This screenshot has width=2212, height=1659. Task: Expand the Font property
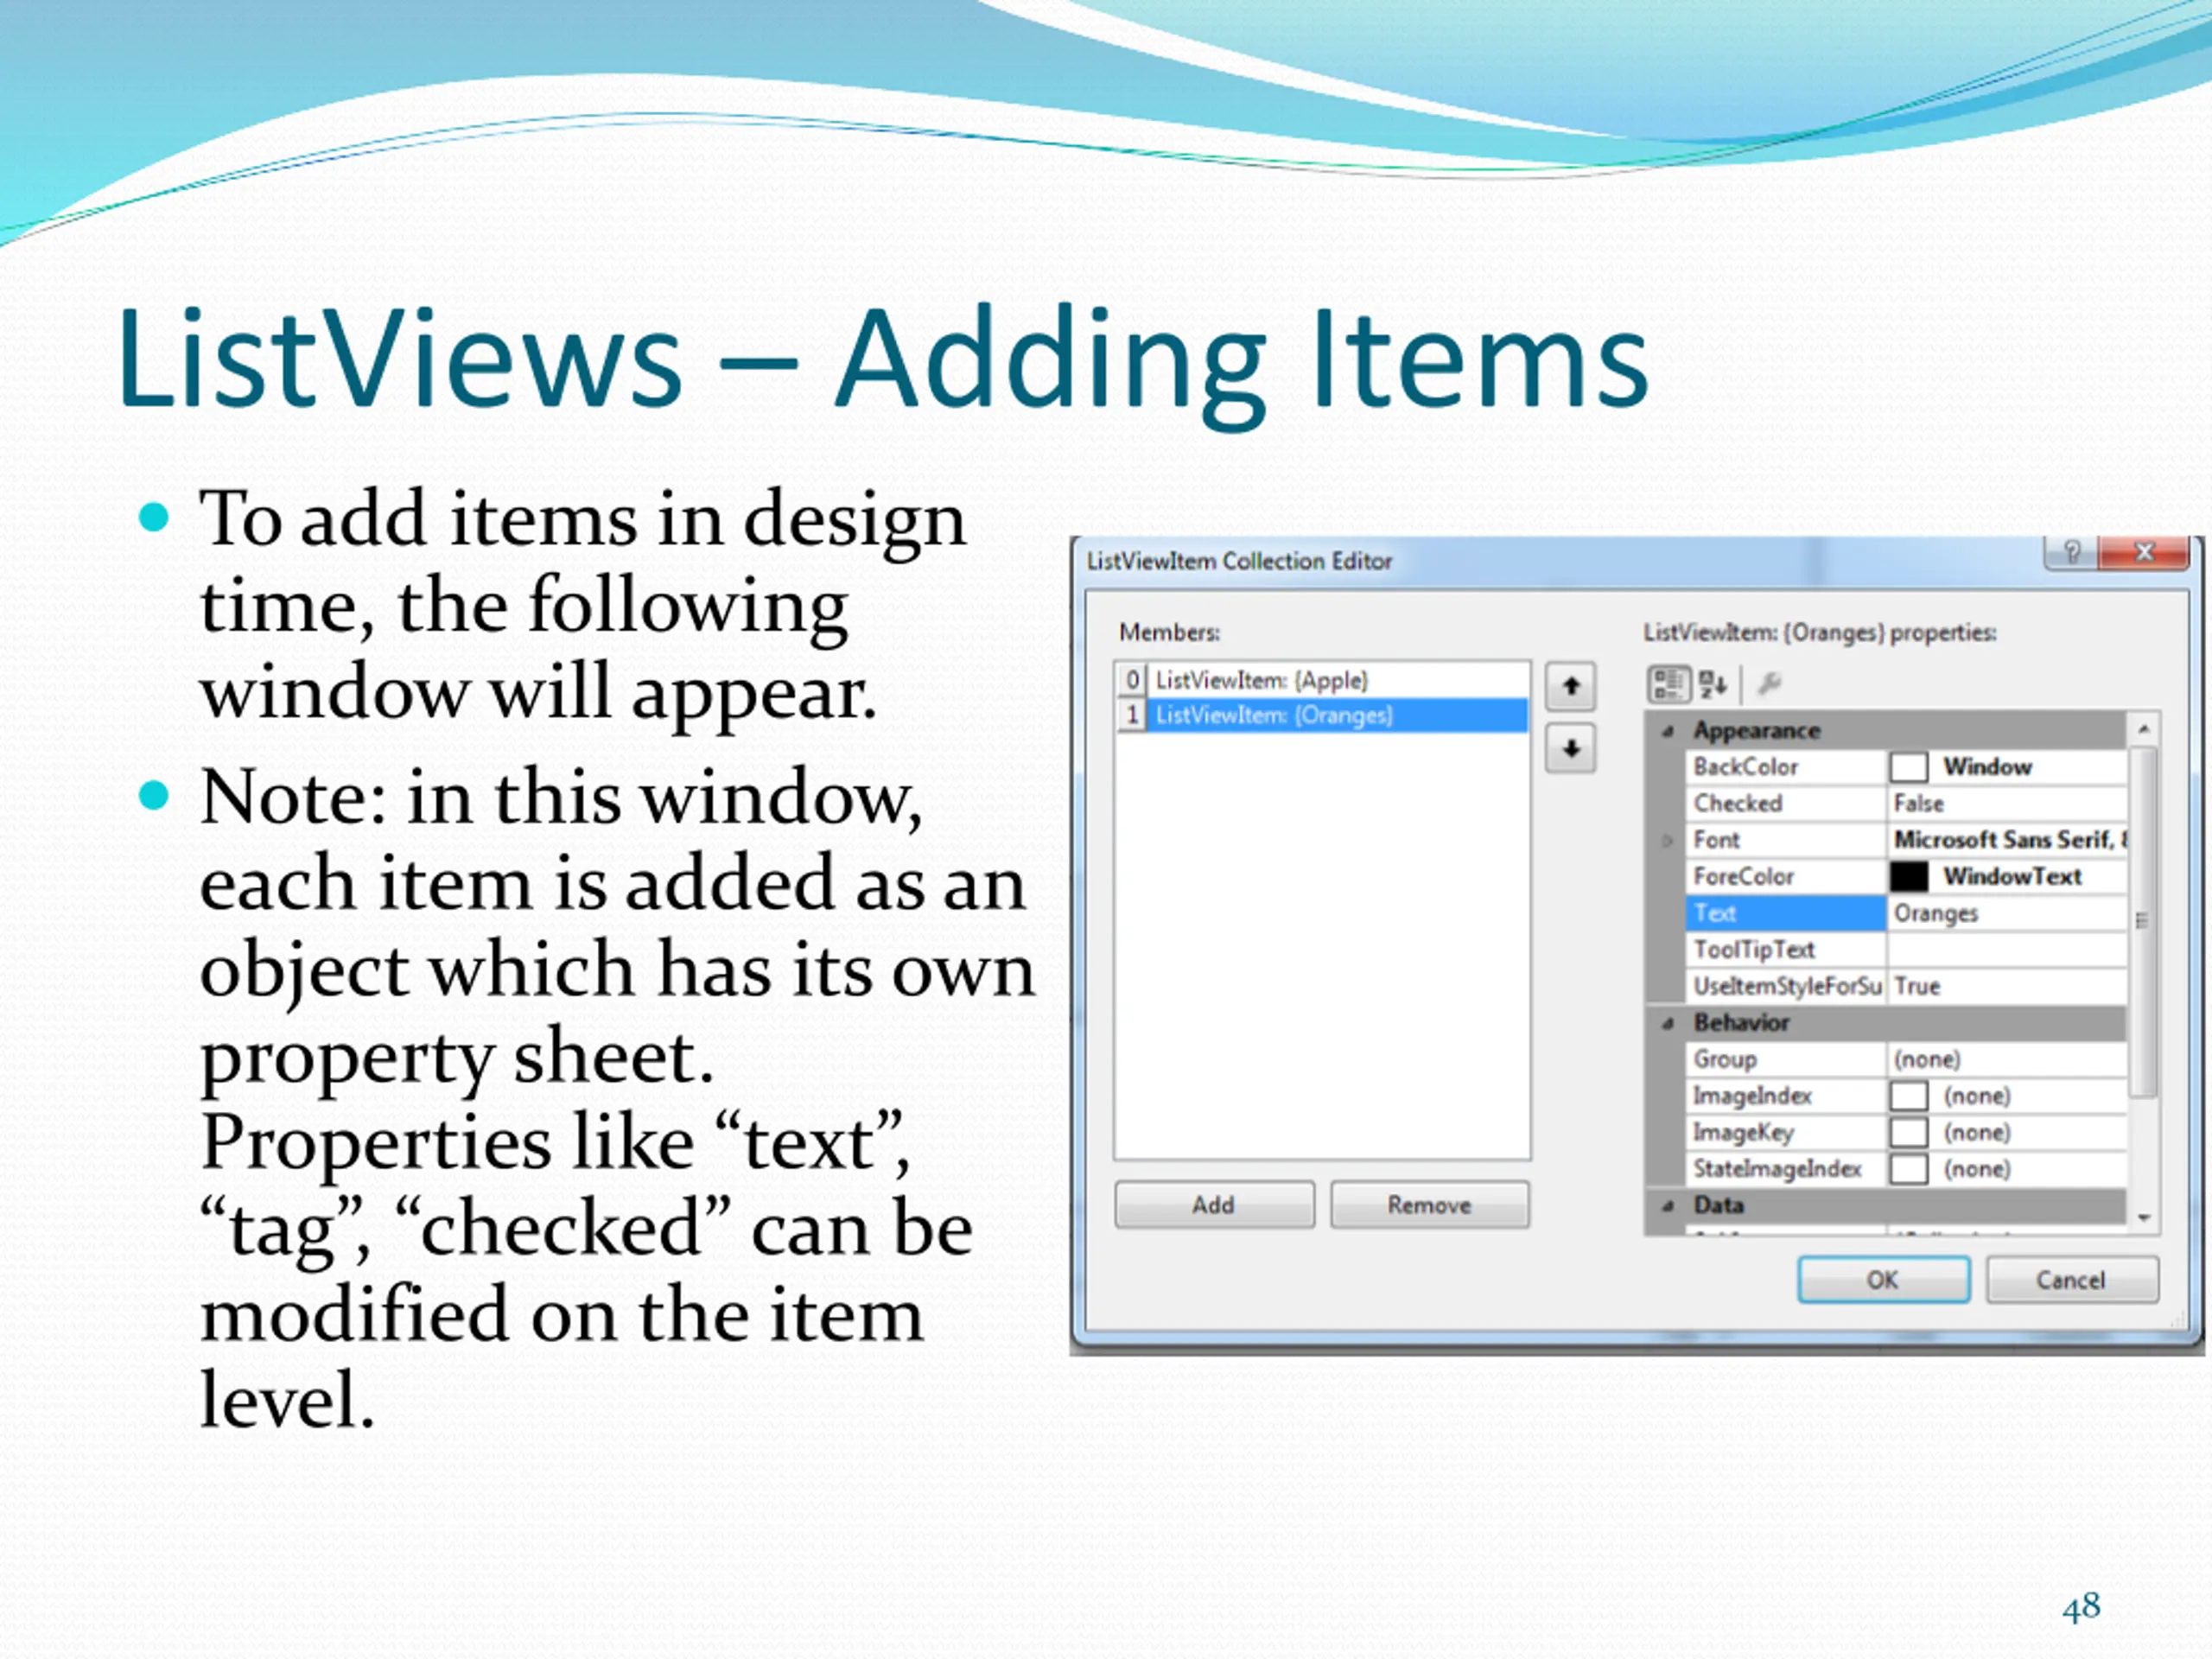point(1667,841)
